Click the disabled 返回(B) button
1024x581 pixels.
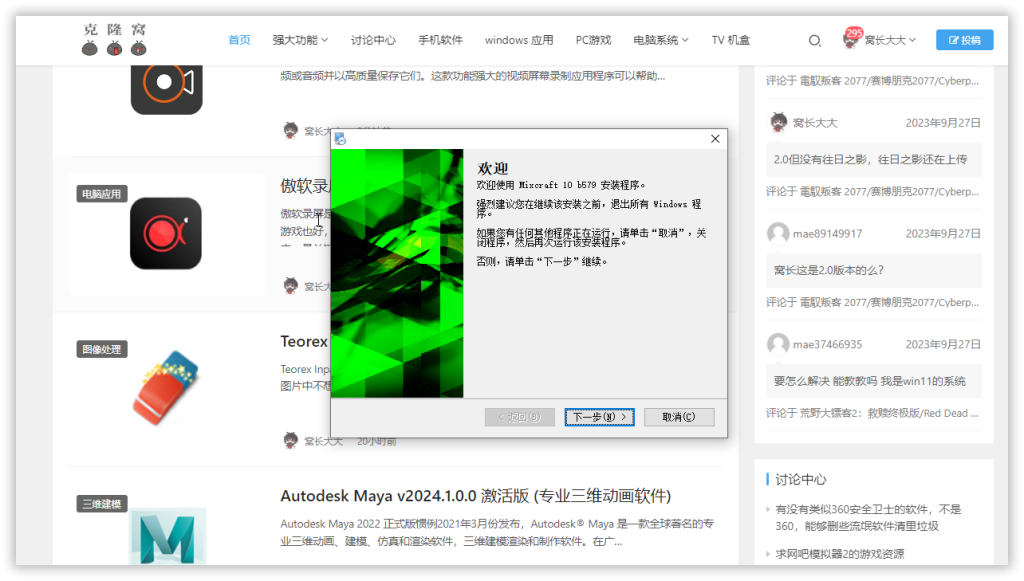click(x=520, y=416)
